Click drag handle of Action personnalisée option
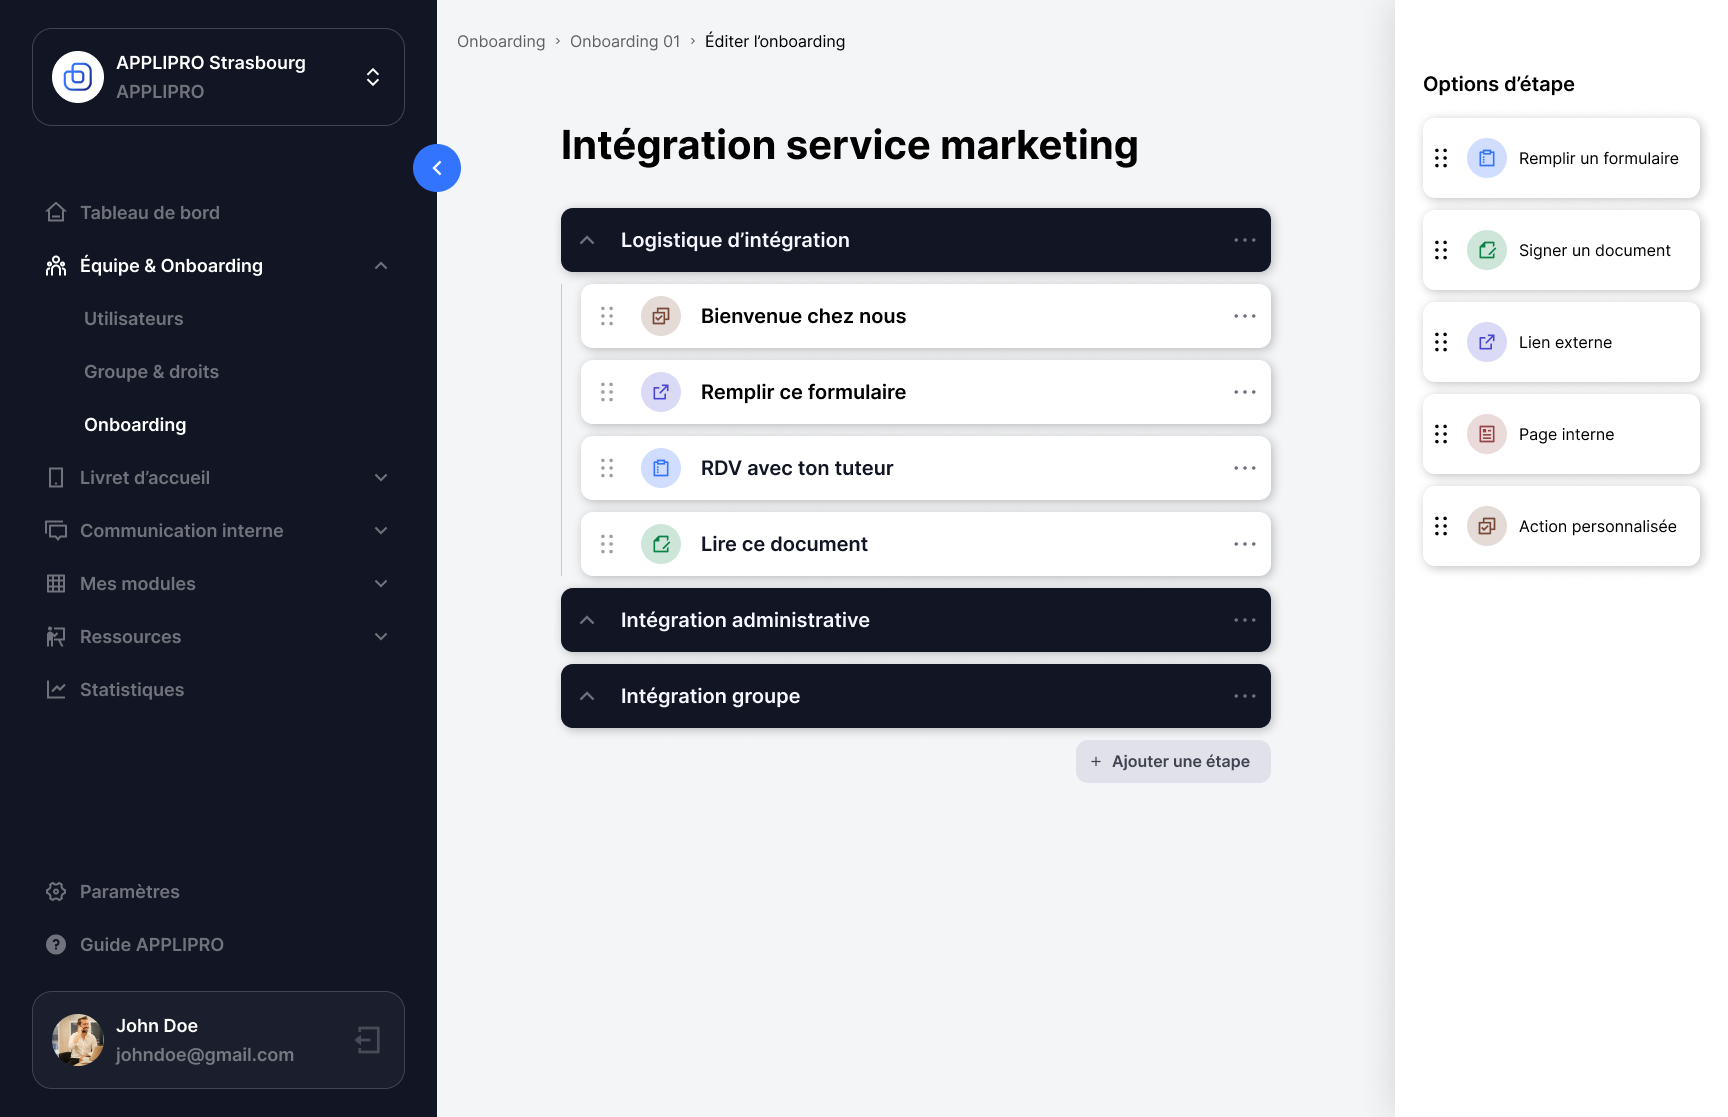1728x1117 pixels. coord(1441,526)
